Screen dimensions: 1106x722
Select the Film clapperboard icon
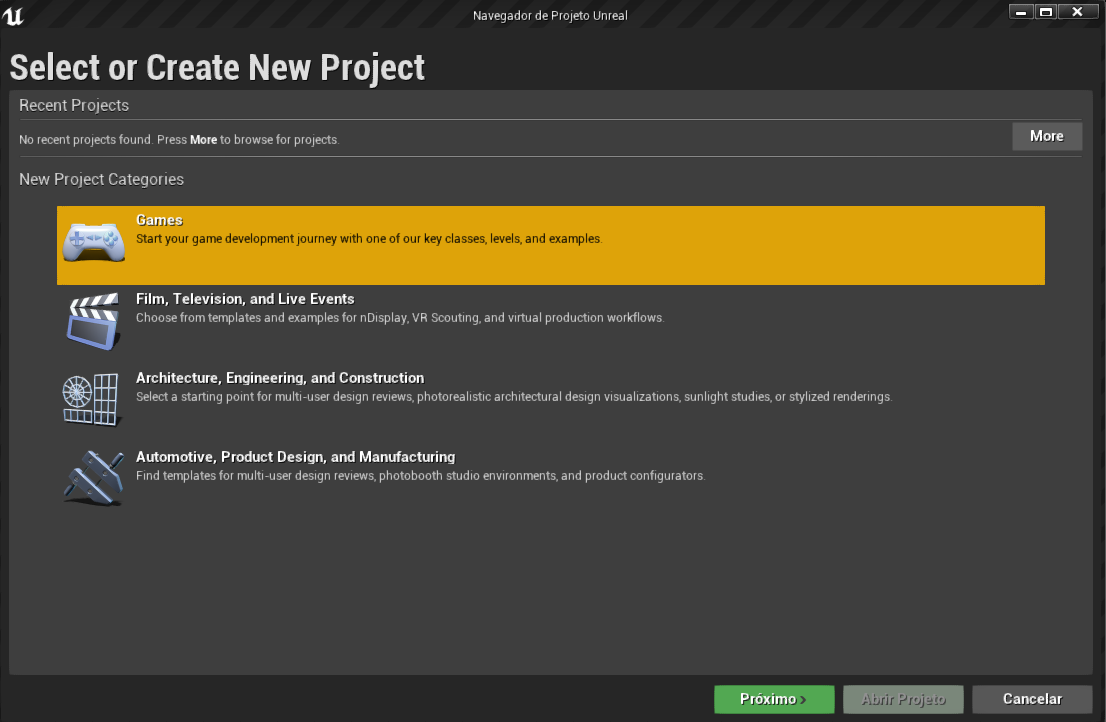[94, 321]
